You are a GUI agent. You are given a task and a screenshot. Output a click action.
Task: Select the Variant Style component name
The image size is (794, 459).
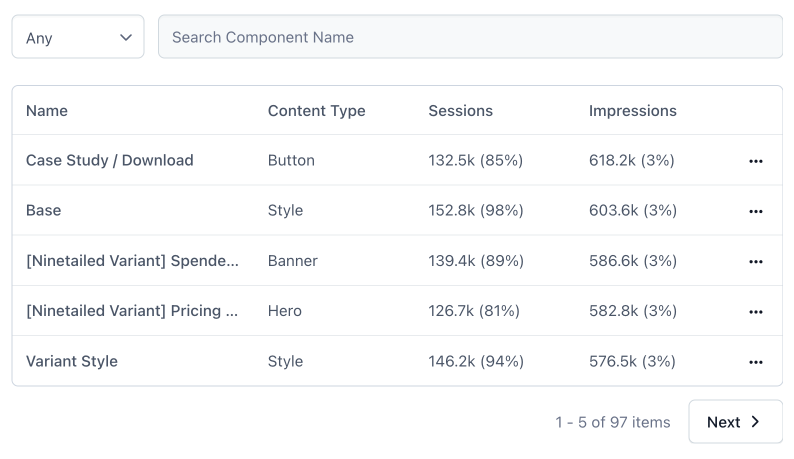[72, 361]
